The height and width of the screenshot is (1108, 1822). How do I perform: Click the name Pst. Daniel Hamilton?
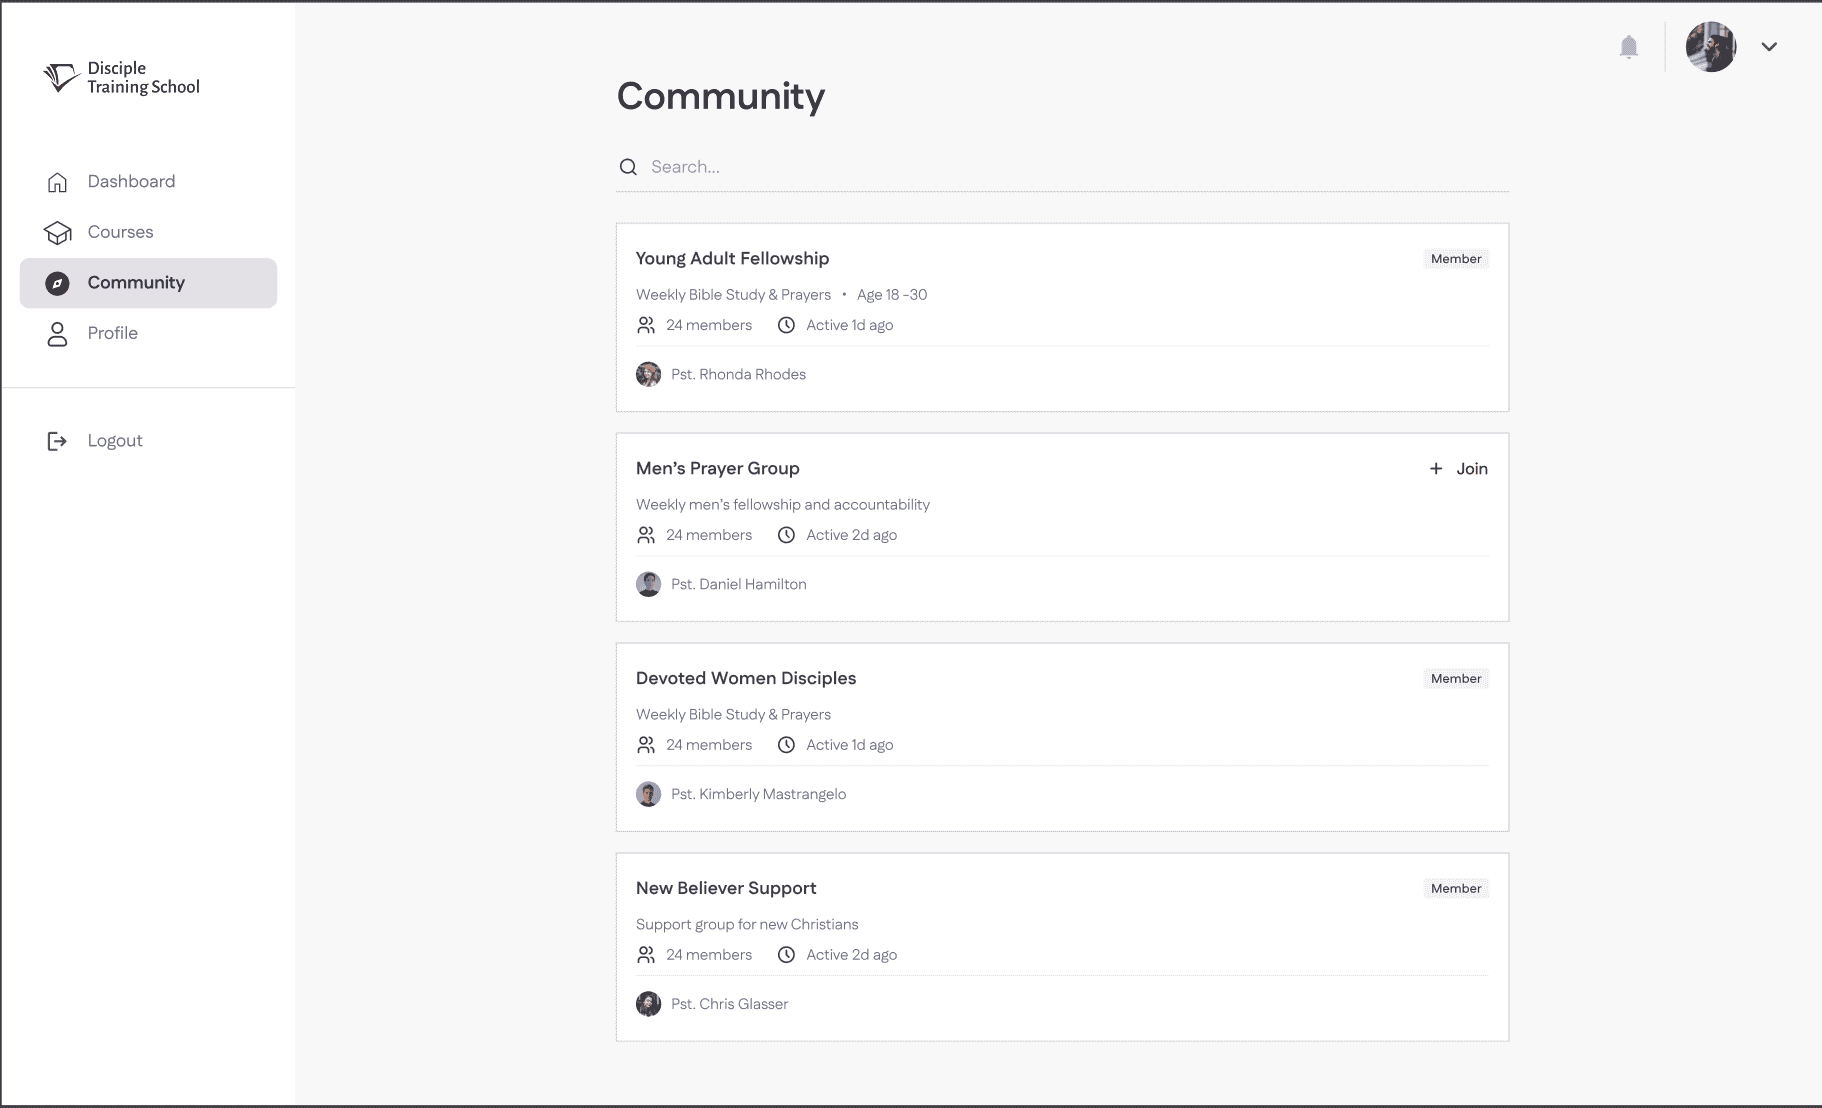tap(738, 585)
